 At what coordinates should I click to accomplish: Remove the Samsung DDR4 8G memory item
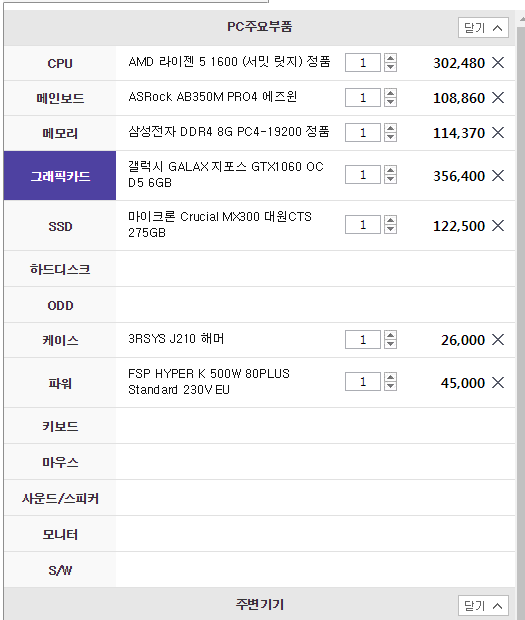point(498,132)
